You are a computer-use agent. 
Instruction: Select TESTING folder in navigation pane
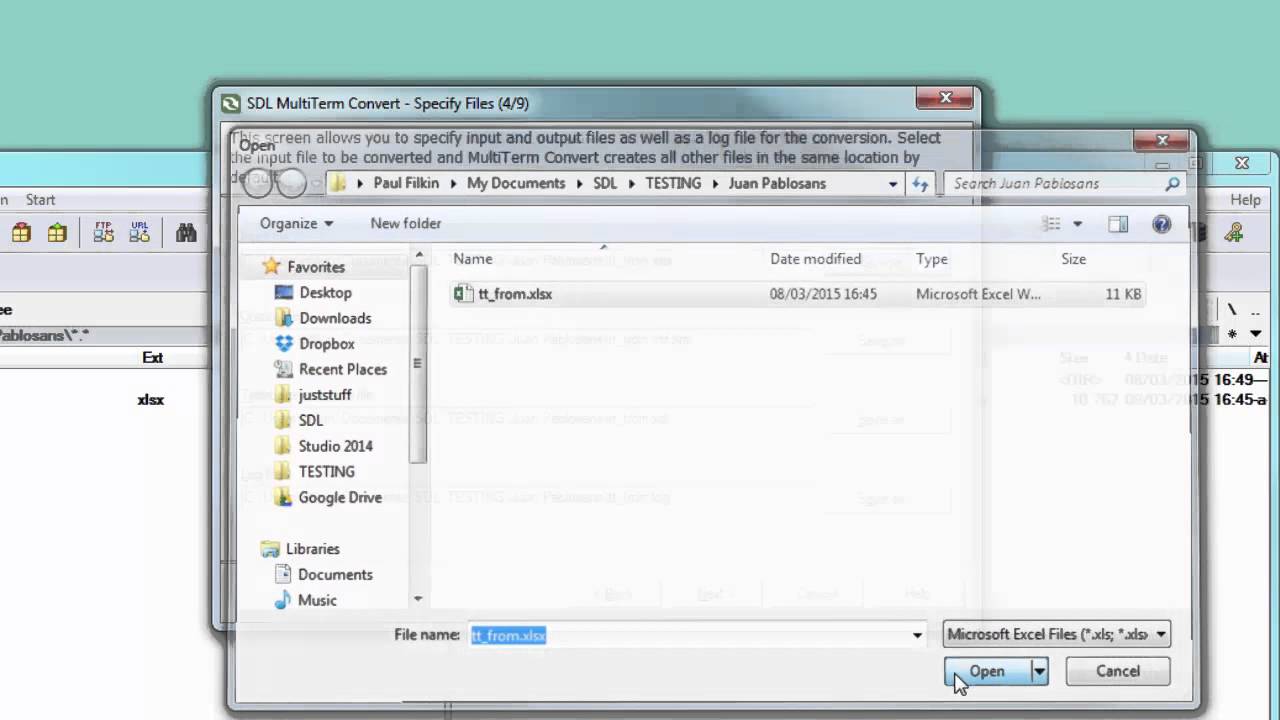click(x=326, y=471)
